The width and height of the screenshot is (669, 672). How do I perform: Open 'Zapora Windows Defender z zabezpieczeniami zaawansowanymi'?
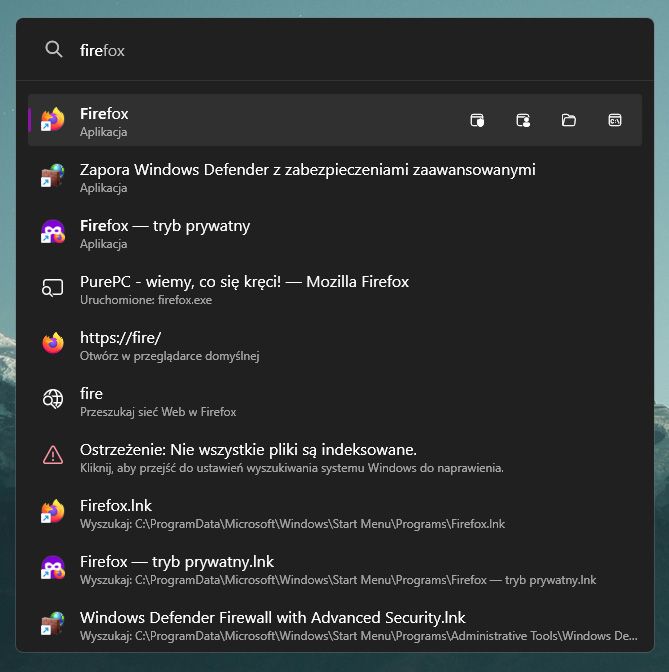pos(335,176)
